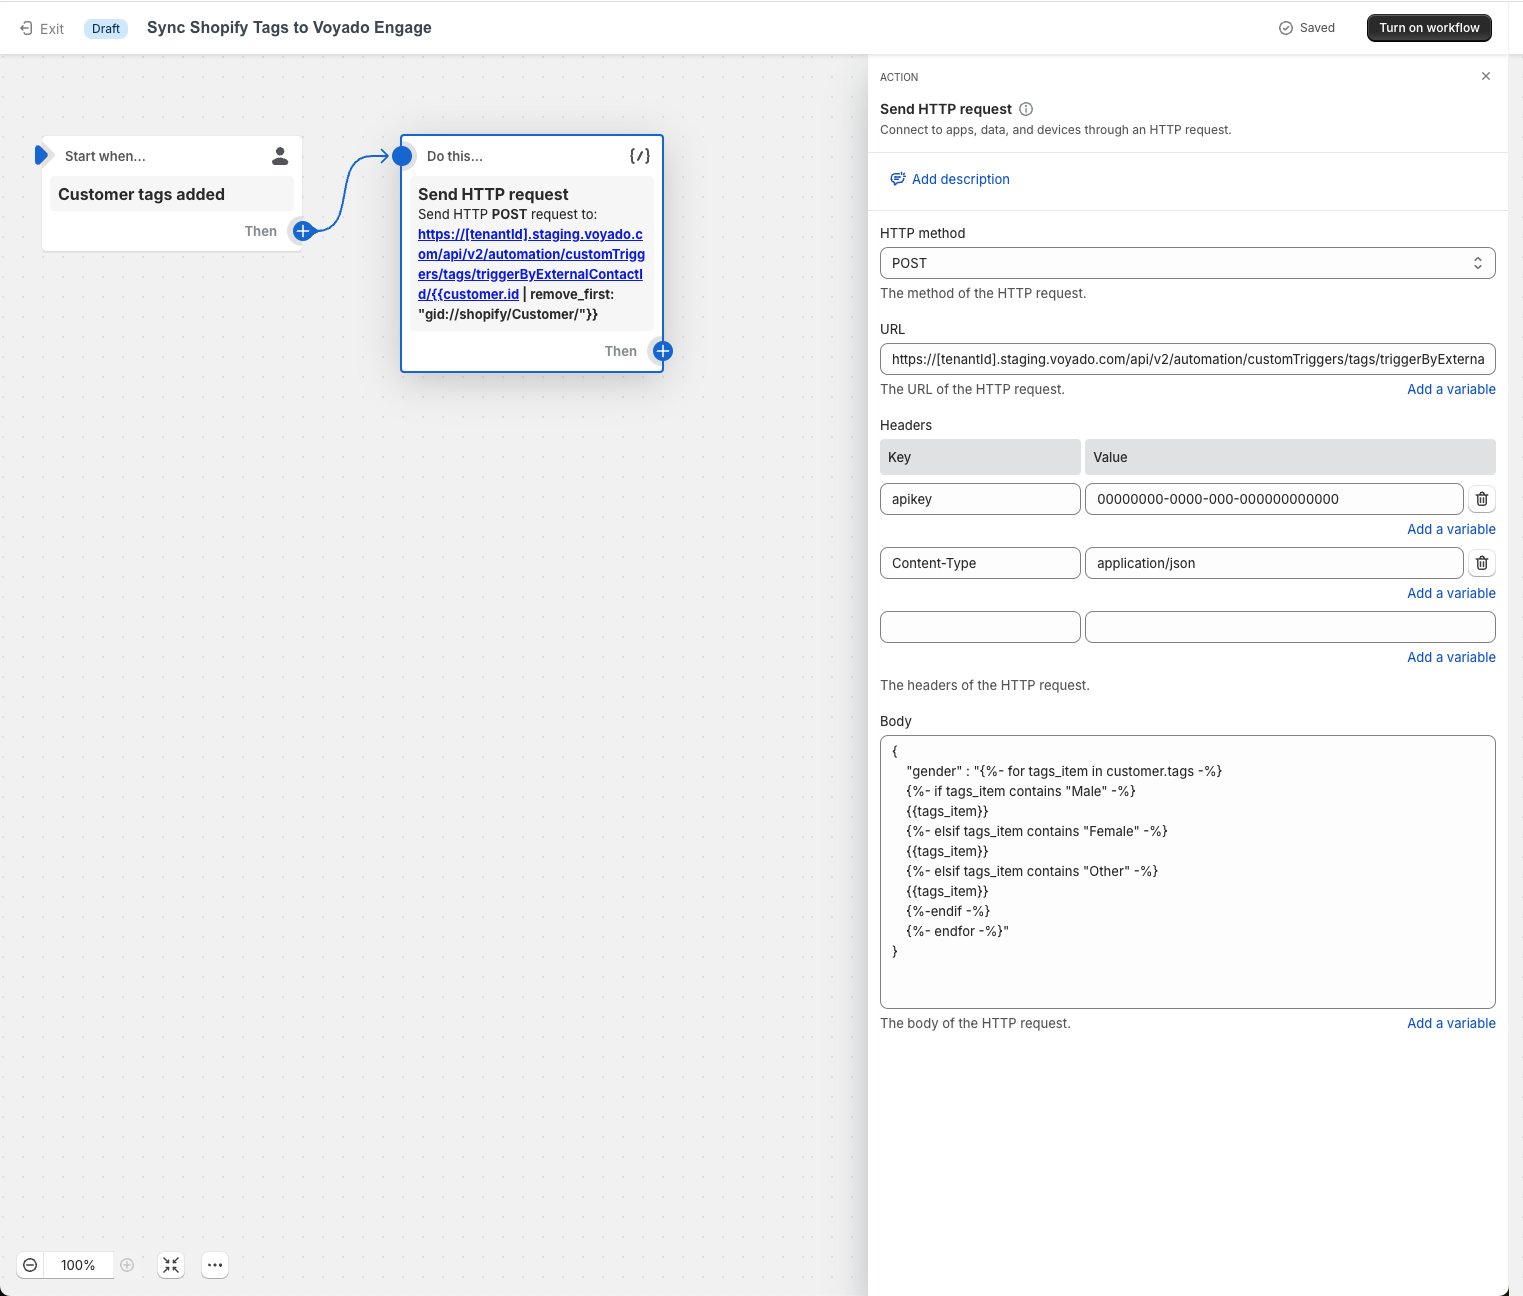1523x1296 pixels.
Task: Click inside the Body request textarea
Action: (x=1187, y=870)
